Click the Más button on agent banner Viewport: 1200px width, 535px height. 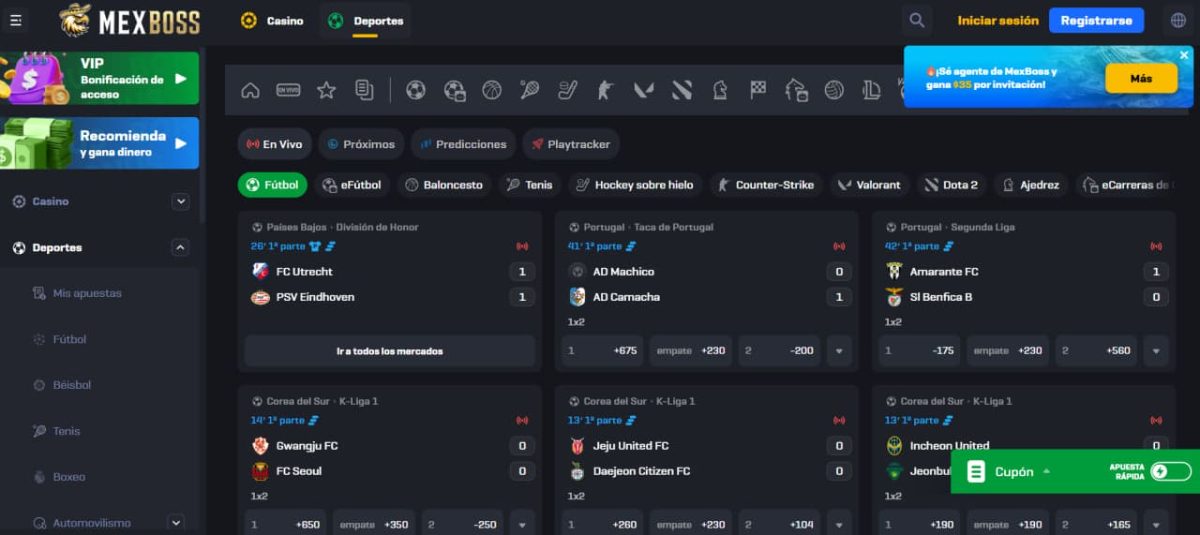(x=1141, y=78)
